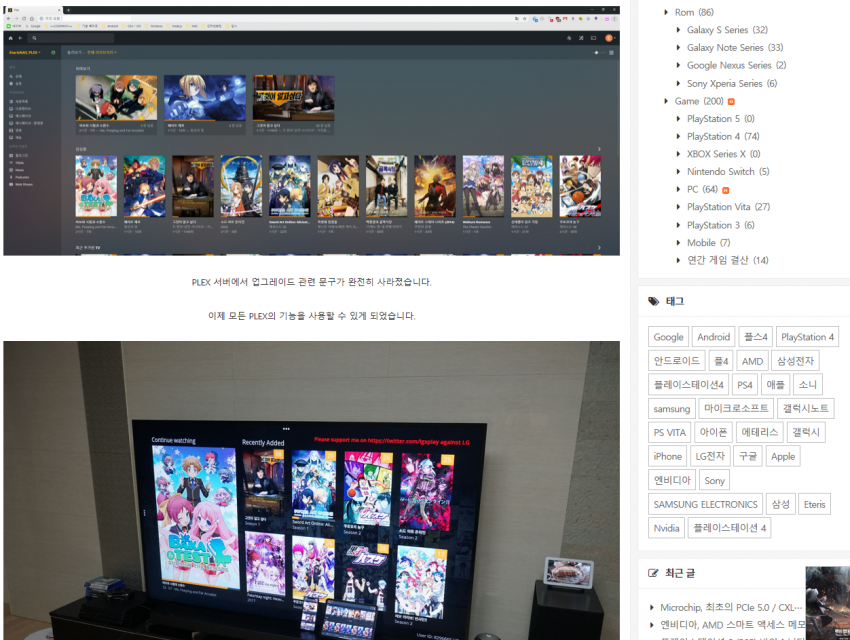Open the Rom (86) category
This screenshot has height=640, width=850.
pos(694,12)
